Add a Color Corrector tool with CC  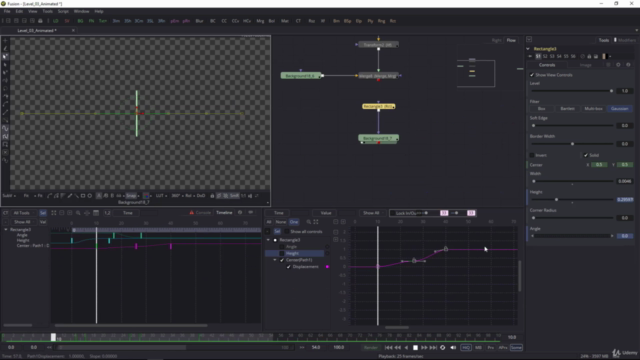(x=224, y=21)
